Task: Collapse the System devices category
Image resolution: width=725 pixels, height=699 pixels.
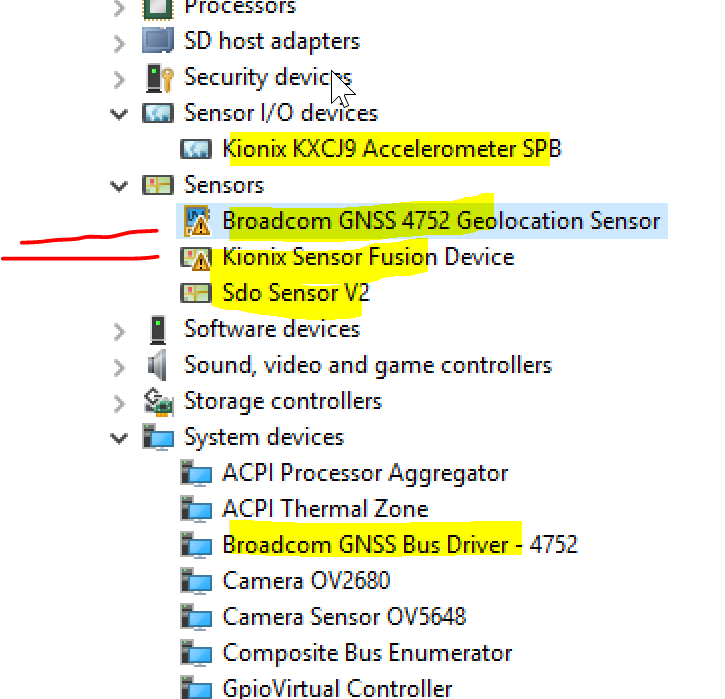Action: coord(120,437)
